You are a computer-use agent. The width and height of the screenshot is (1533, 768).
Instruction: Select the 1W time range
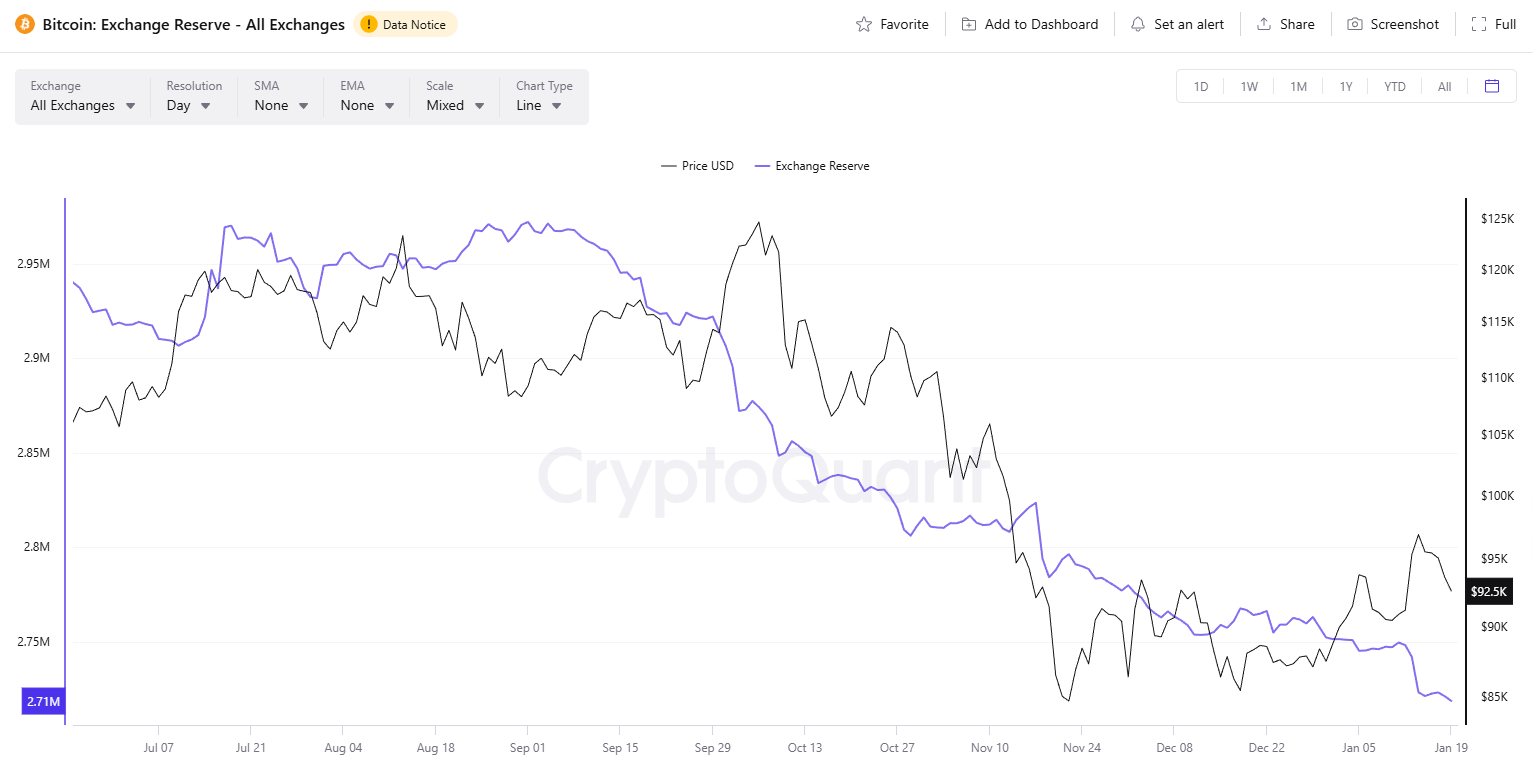pyautogui.click(x=1249, y=86)
